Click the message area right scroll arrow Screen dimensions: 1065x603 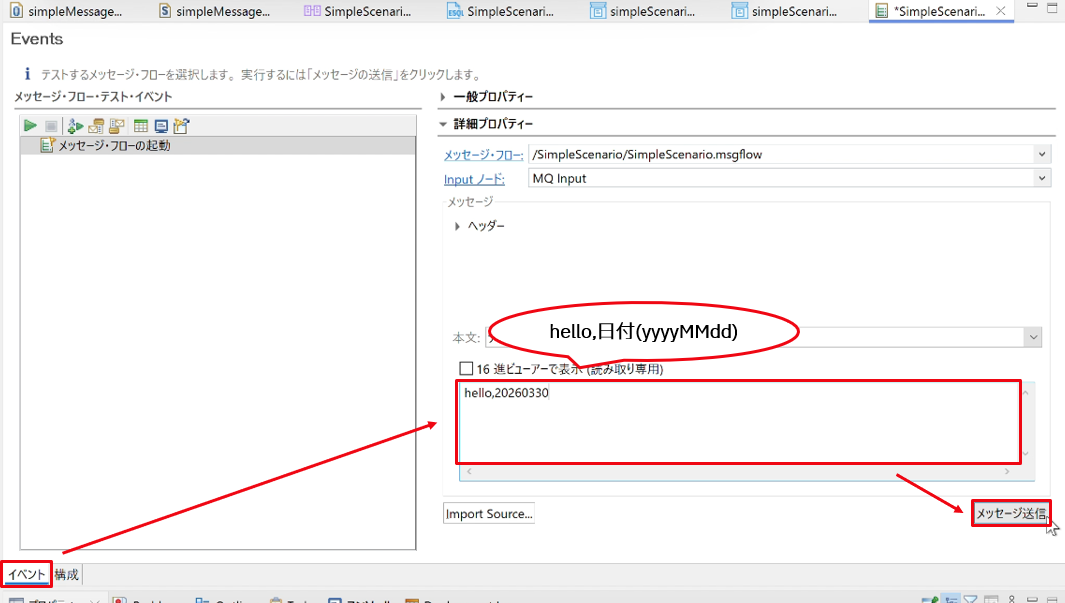tap(1007, 471)
